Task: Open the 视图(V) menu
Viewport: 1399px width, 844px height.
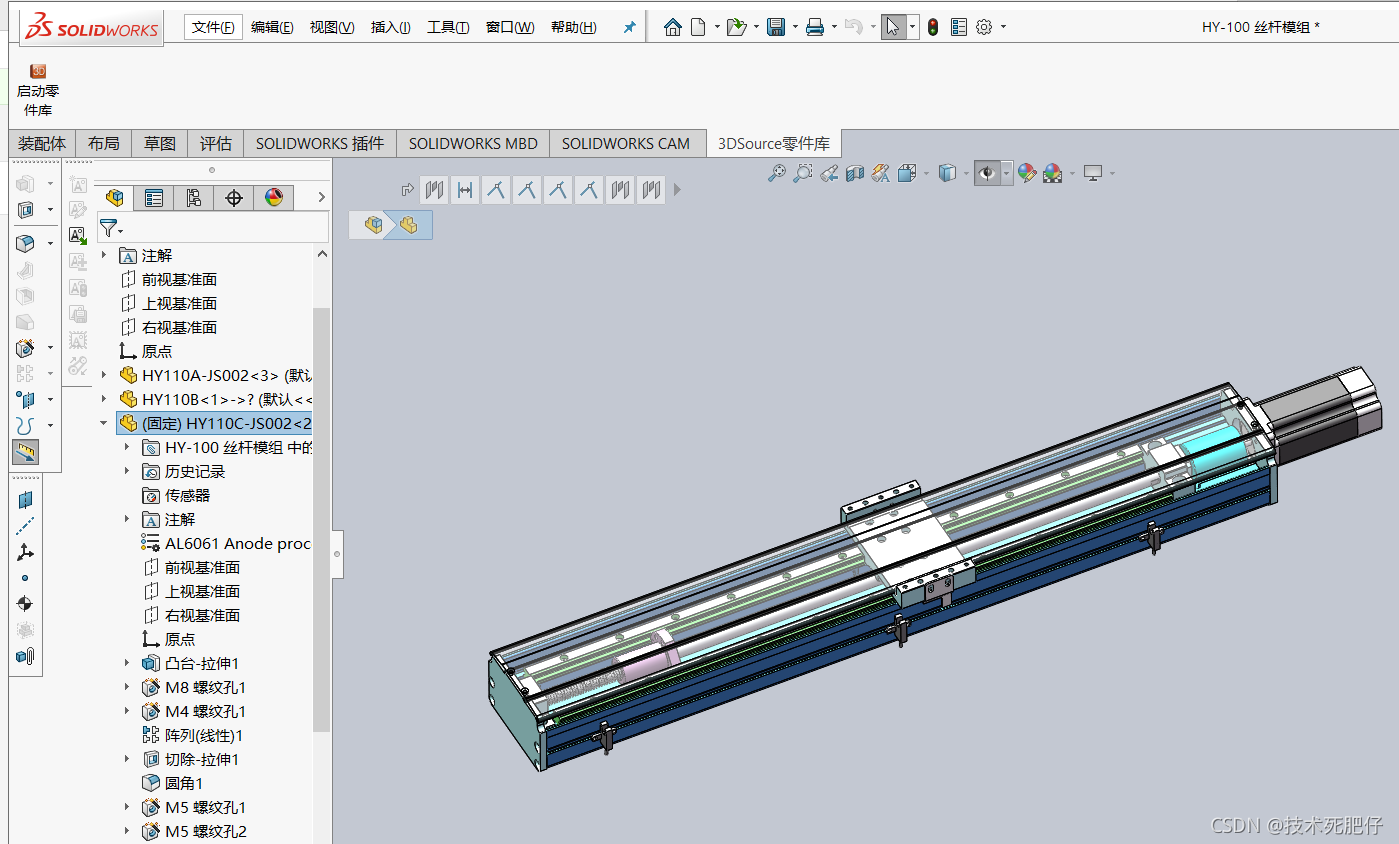Action: [332, 27]
